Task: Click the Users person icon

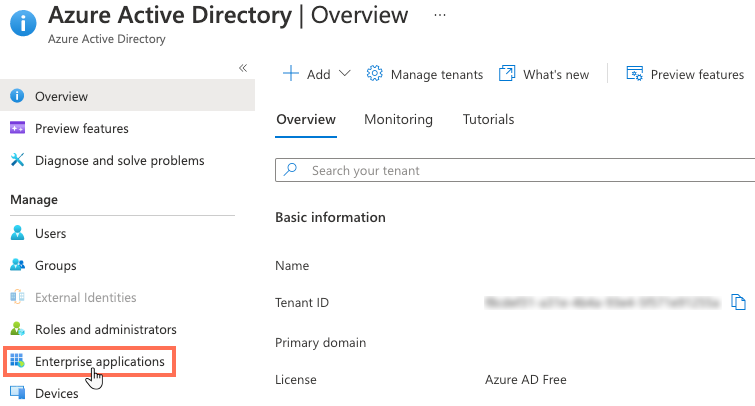Action: [17, 233]
